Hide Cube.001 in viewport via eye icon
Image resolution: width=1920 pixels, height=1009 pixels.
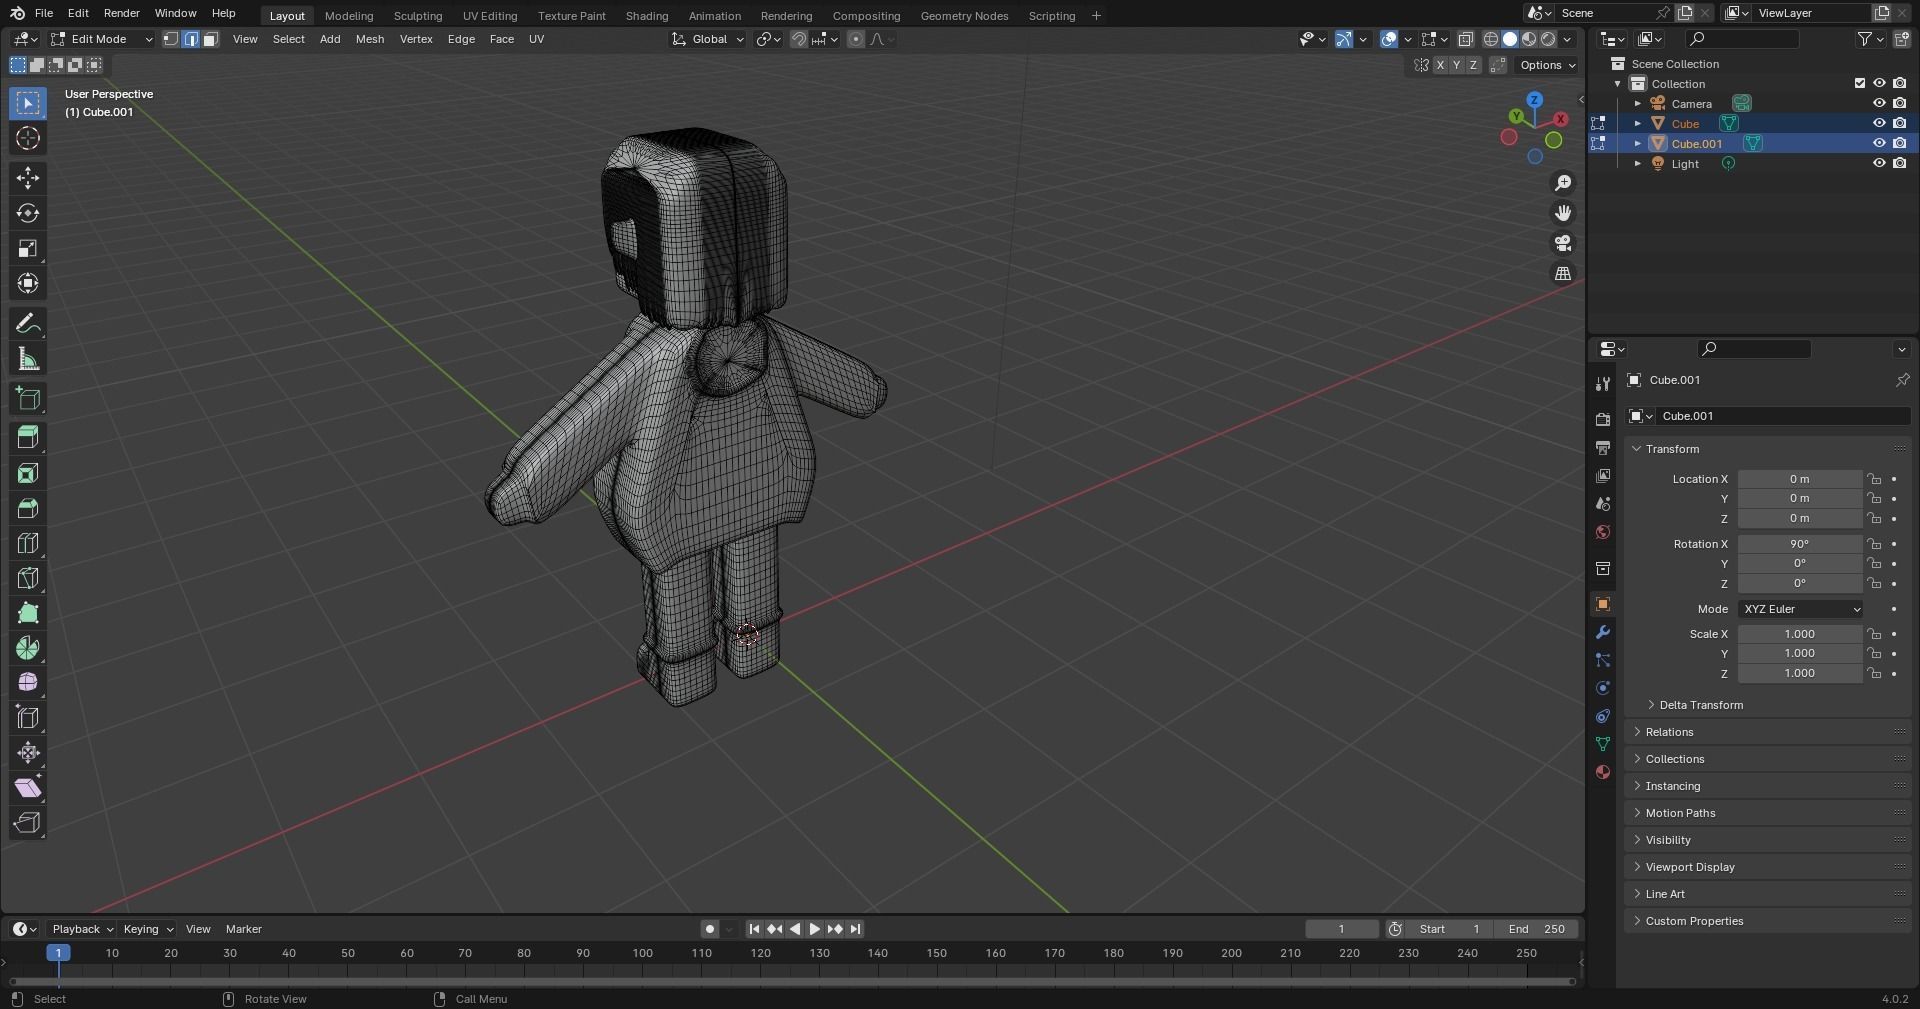coord(1879,143)
